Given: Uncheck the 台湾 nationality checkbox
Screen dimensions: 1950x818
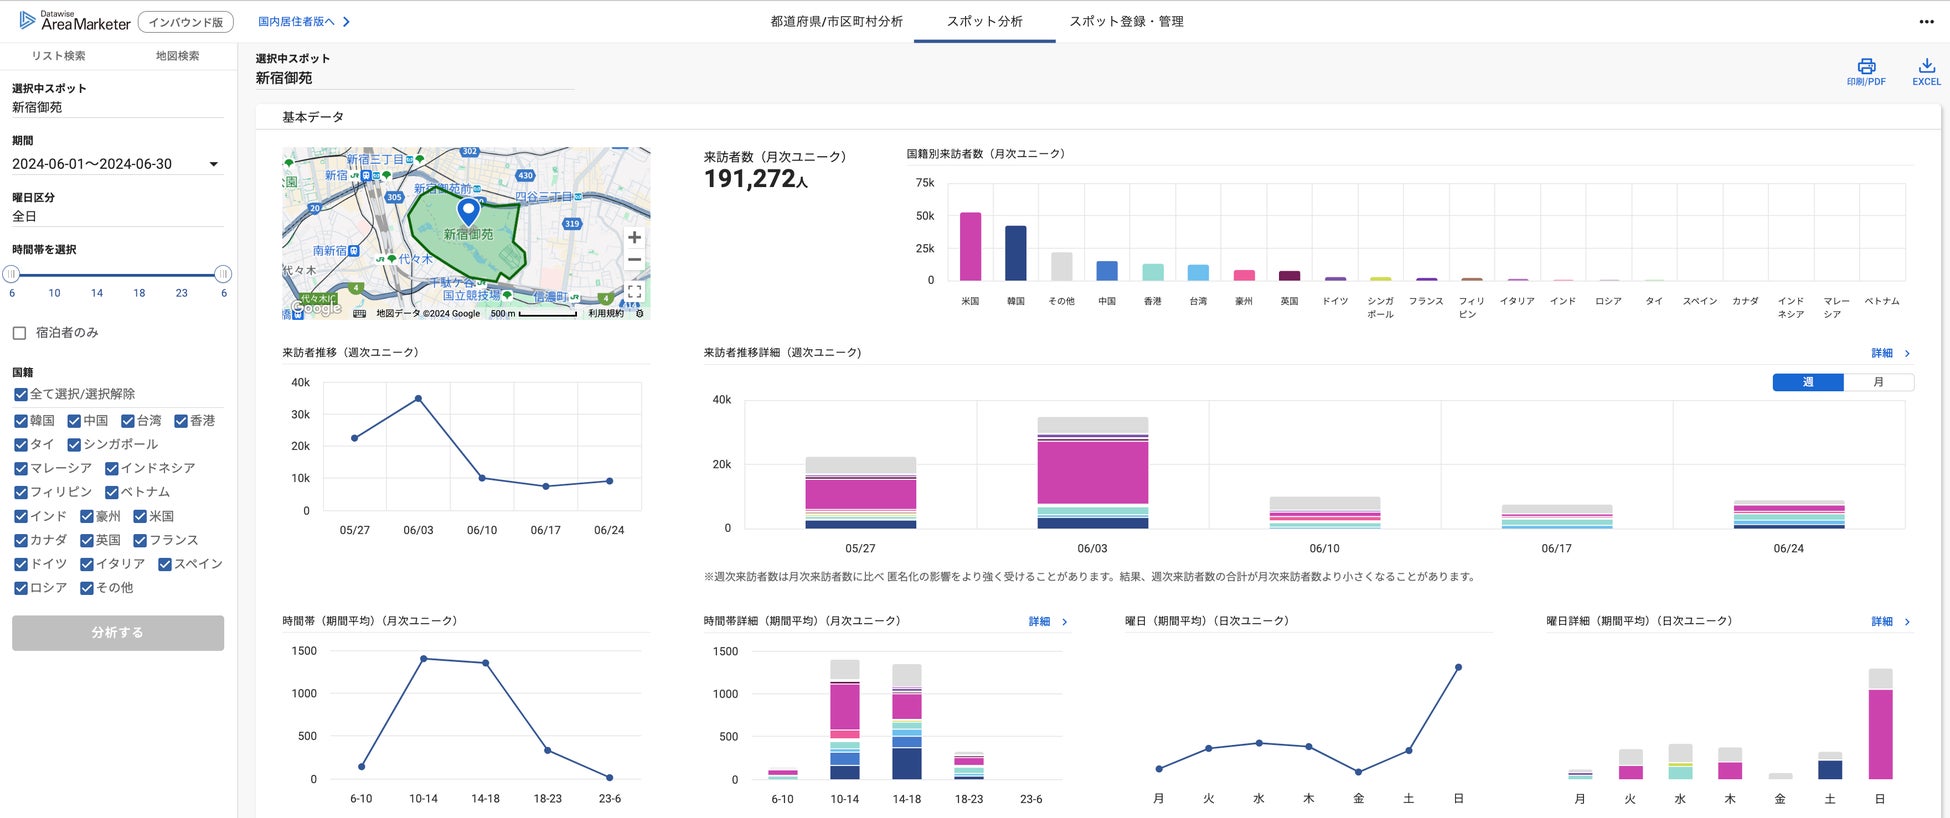Looking at the screenshot, I should 127,421.
